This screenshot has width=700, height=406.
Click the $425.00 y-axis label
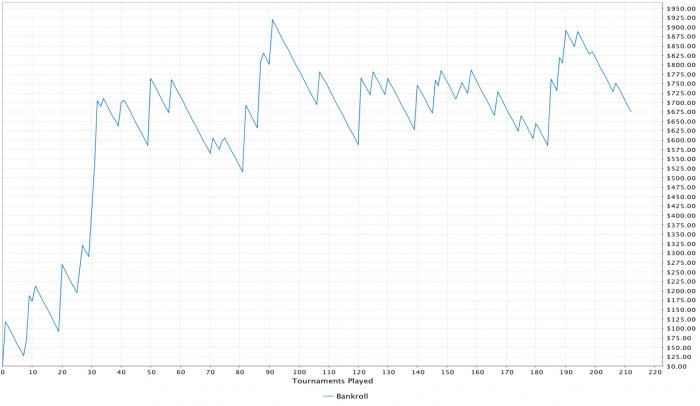click(681, 206)
